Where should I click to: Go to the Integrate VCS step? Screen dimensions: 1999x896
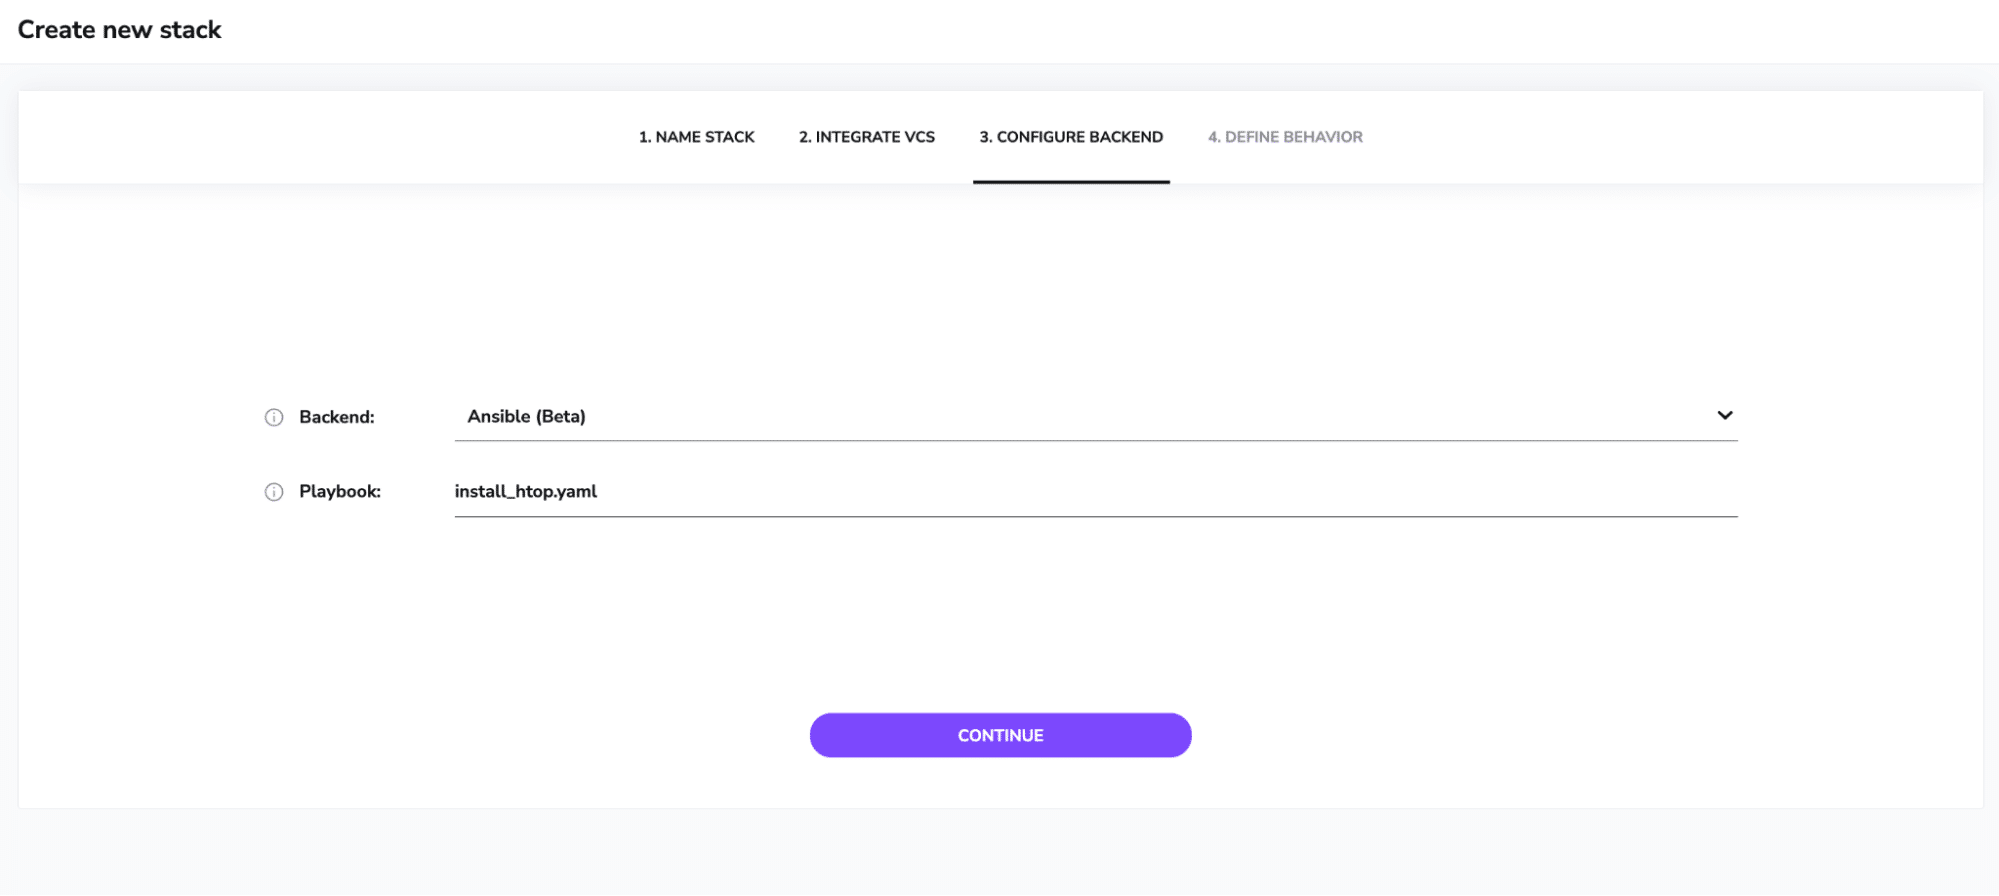tap(866, 137)
